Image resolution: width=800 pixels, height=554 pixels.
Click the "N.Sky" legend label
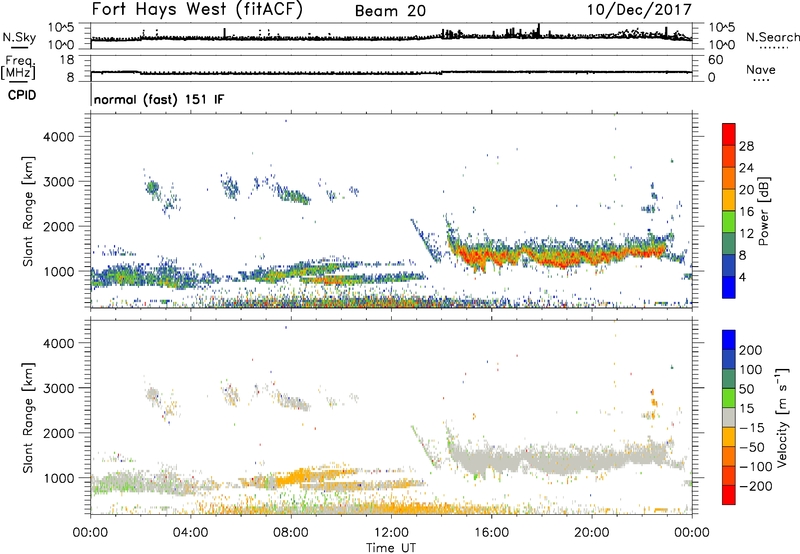[x=19, y=37]
